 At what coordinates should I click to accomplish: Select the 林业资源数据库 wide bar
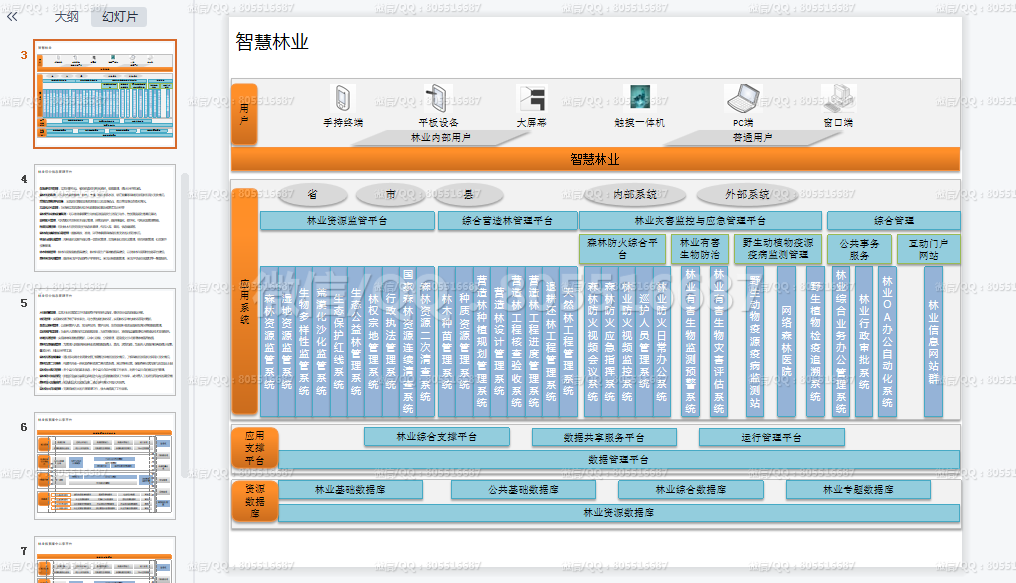[619, 513]
